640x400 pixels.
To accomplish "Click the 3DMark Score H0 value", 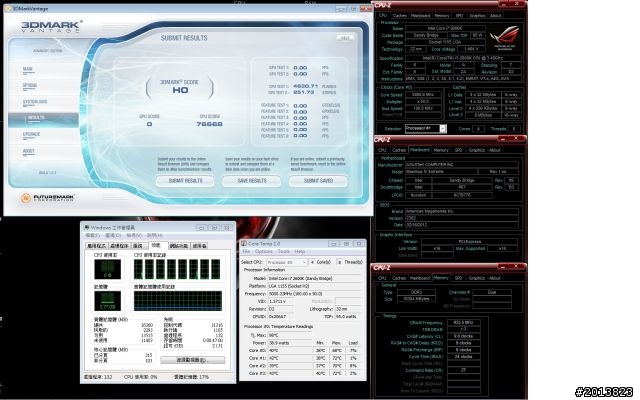I will (180, 90).
